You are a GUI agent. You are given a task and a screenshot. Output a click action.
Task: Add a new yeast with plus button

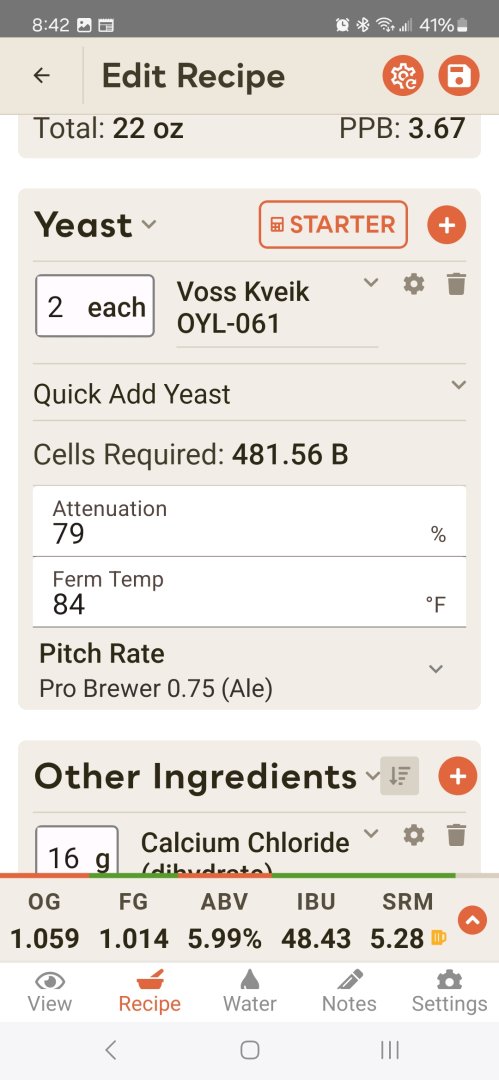[447, 225]
